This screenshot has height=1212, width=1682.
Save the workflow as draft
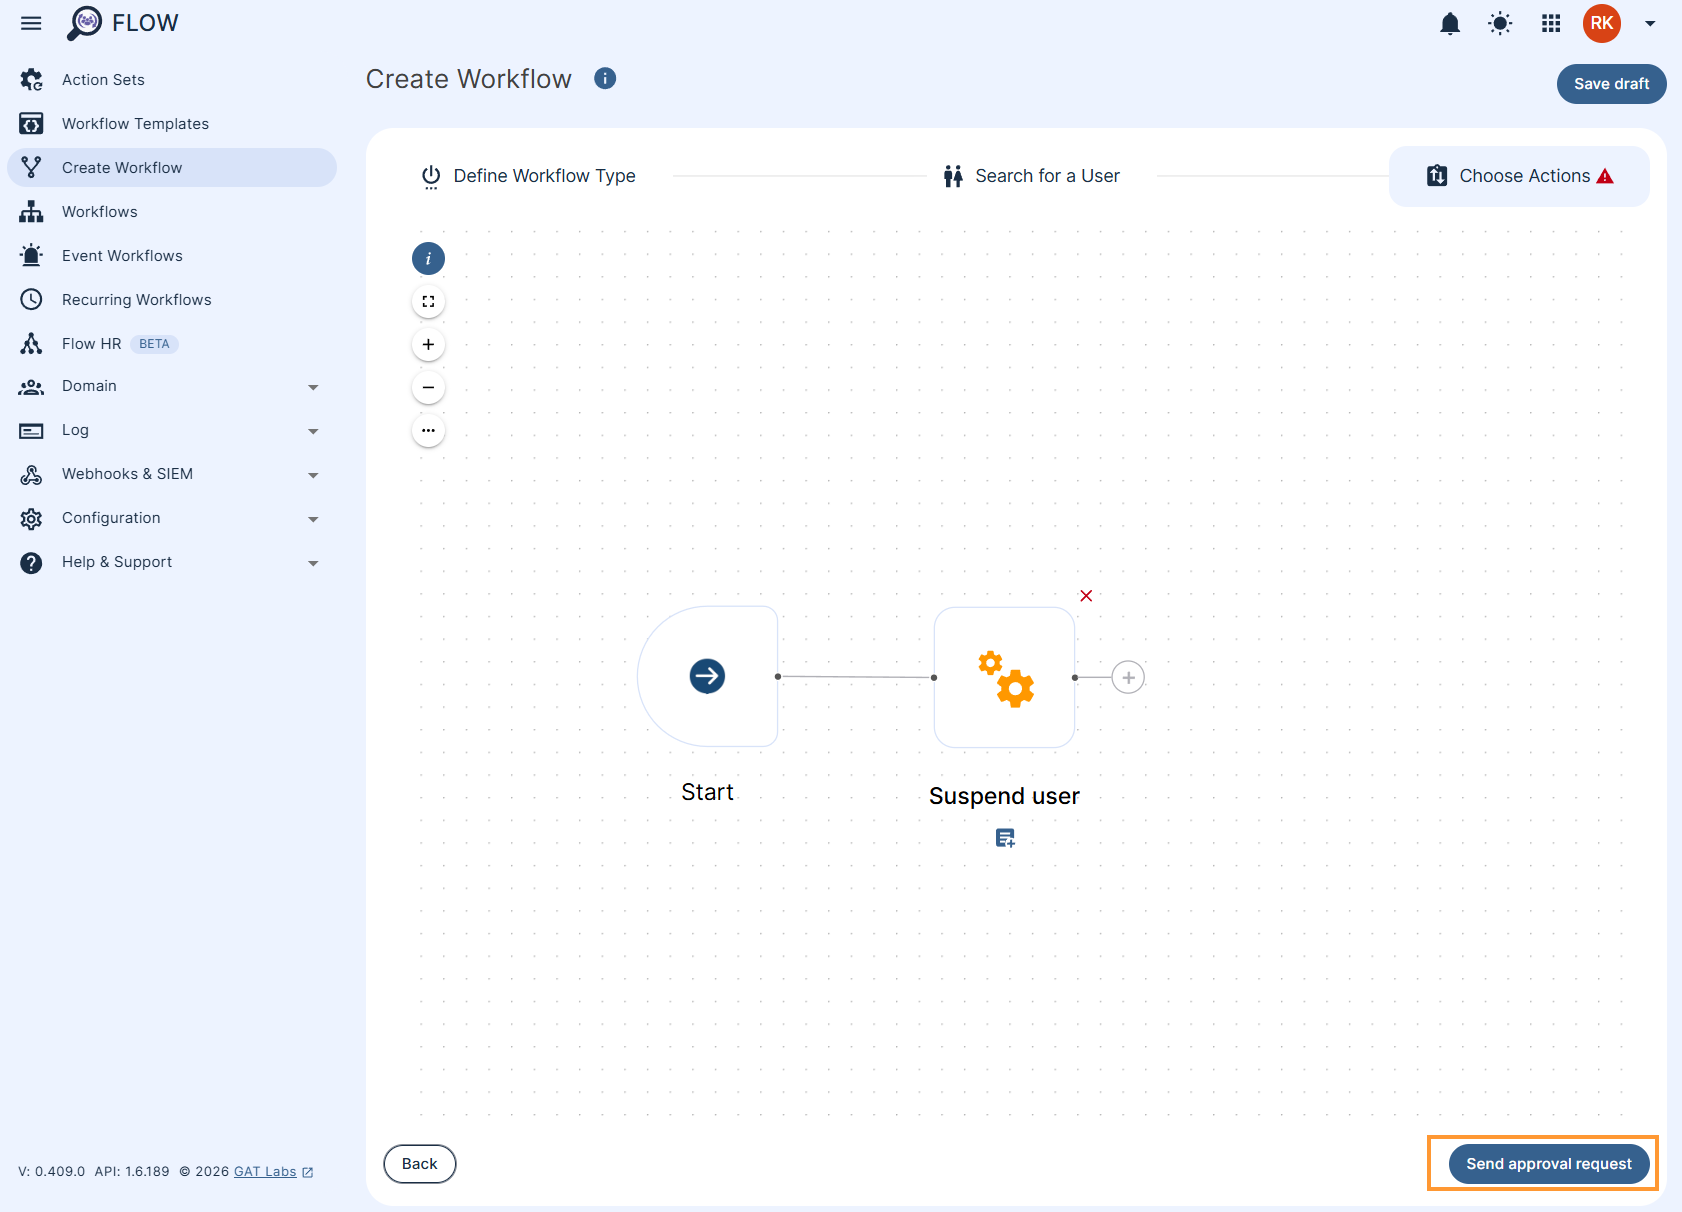[x=1610, y=84]
